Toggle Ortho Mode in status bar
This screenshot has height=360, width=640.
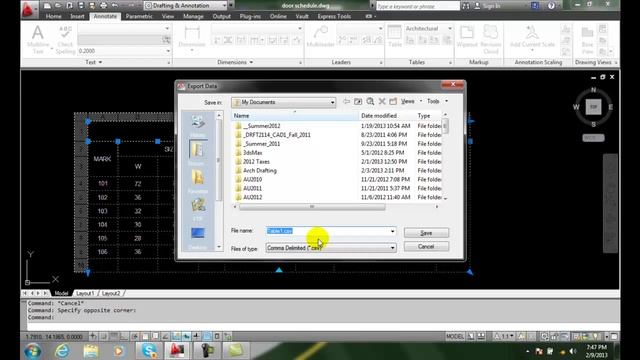(x=124, y=336)
